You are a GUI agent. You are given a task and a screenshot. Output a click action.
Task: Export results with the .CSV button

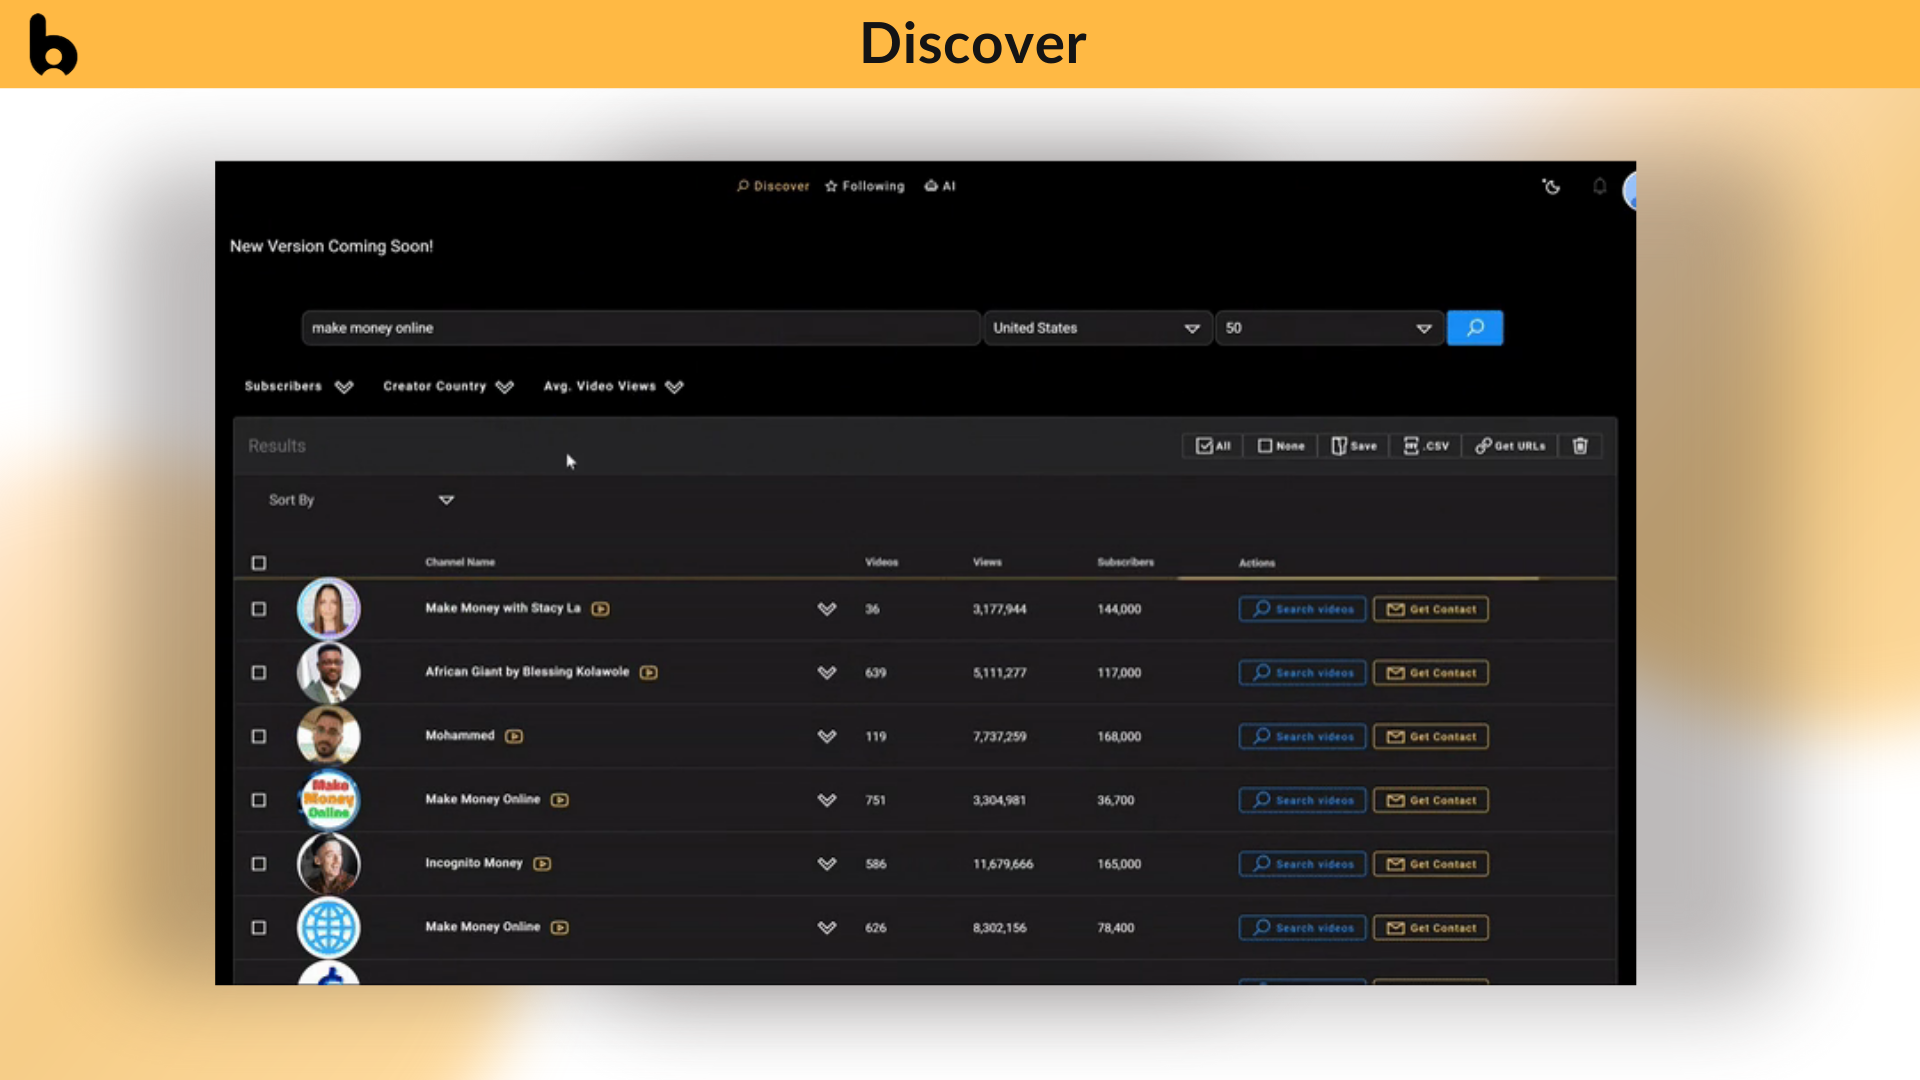click(x=1426, y=446)
